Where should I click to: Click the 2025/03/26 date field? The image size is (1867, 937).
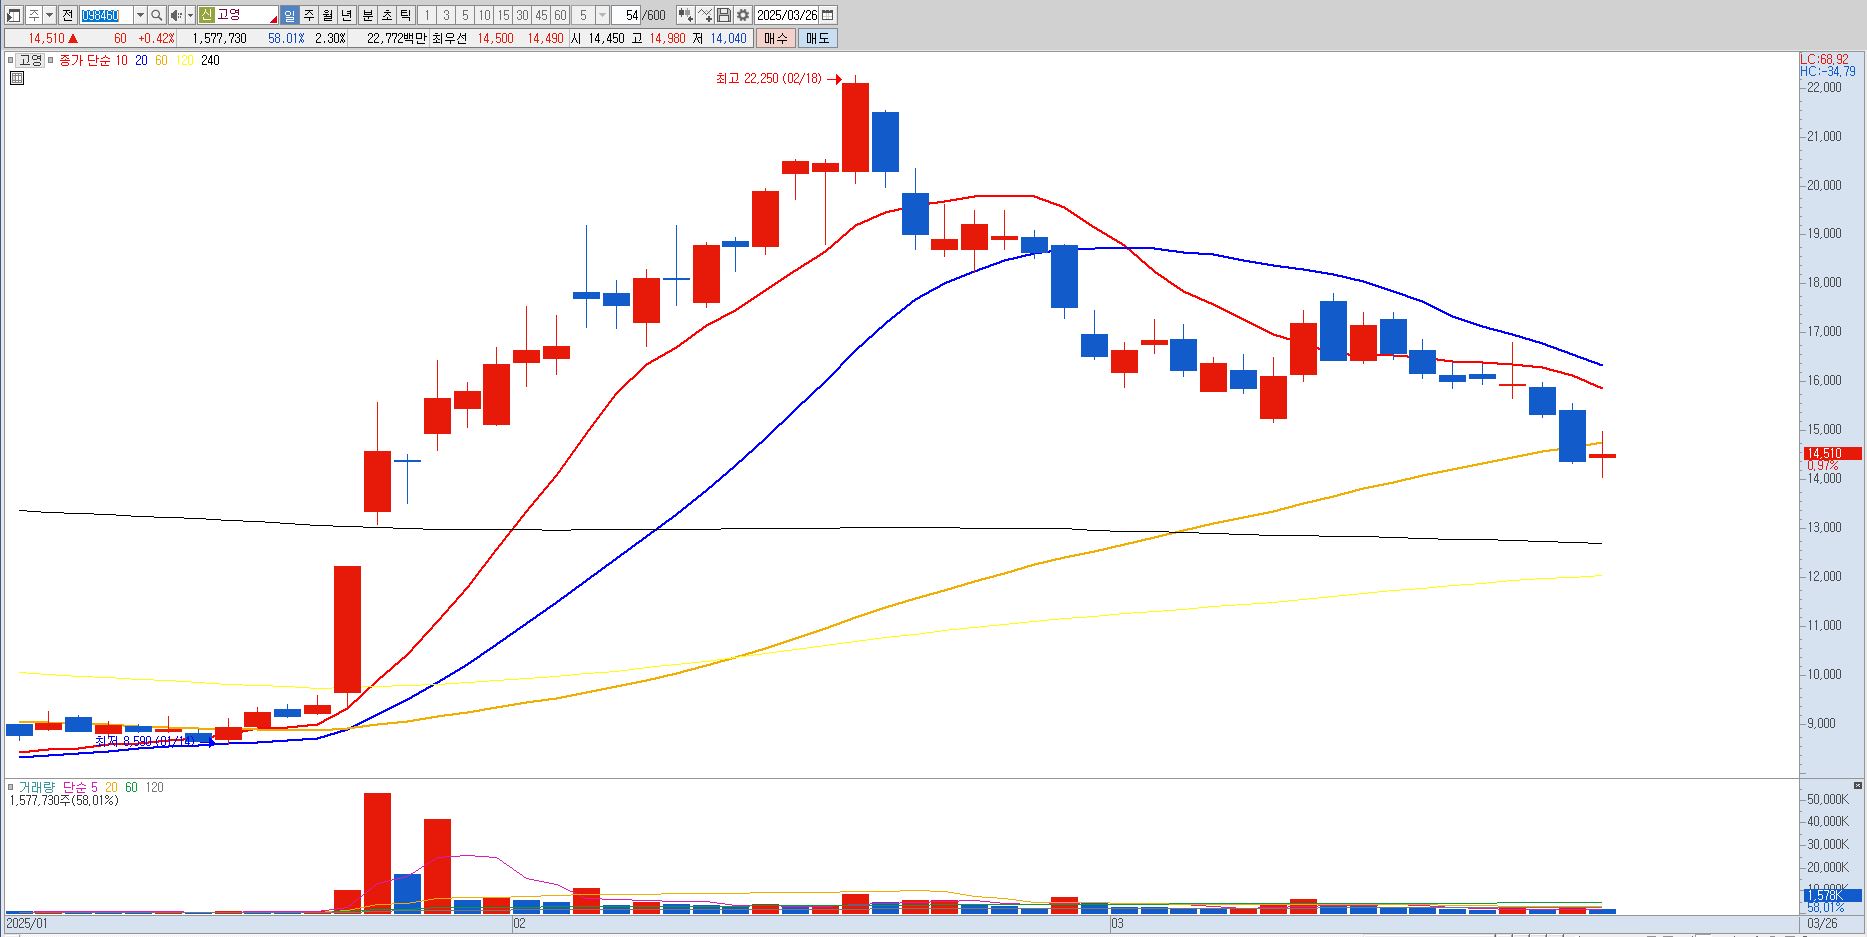tap(787, 15)
